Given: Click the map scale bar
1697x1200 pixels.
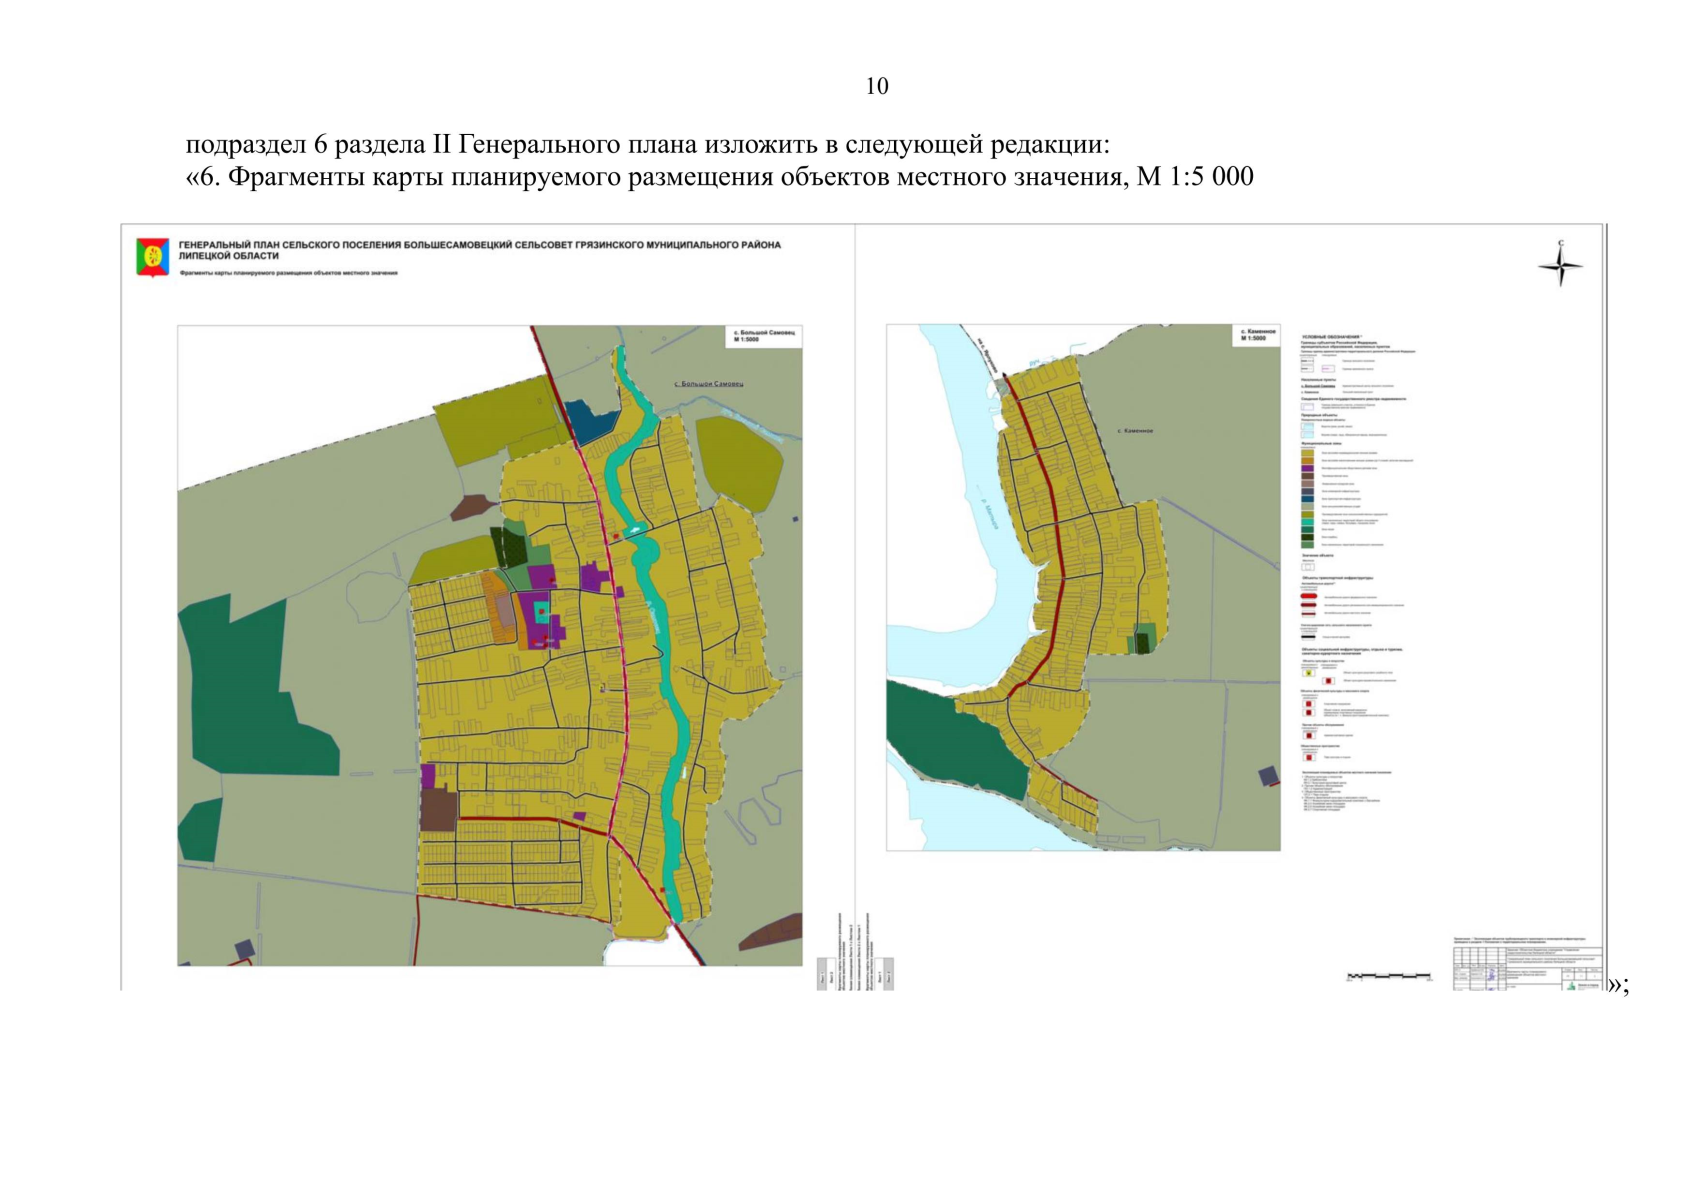Looking at the screenshot, I should tap(1388, 976).
